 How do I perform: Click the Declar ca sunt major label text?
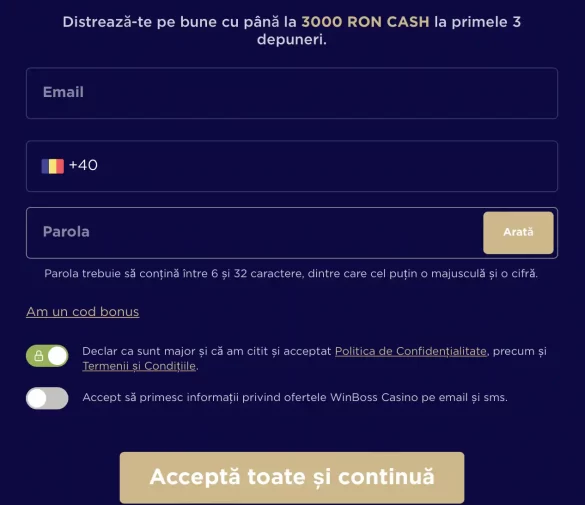(314, 358)
